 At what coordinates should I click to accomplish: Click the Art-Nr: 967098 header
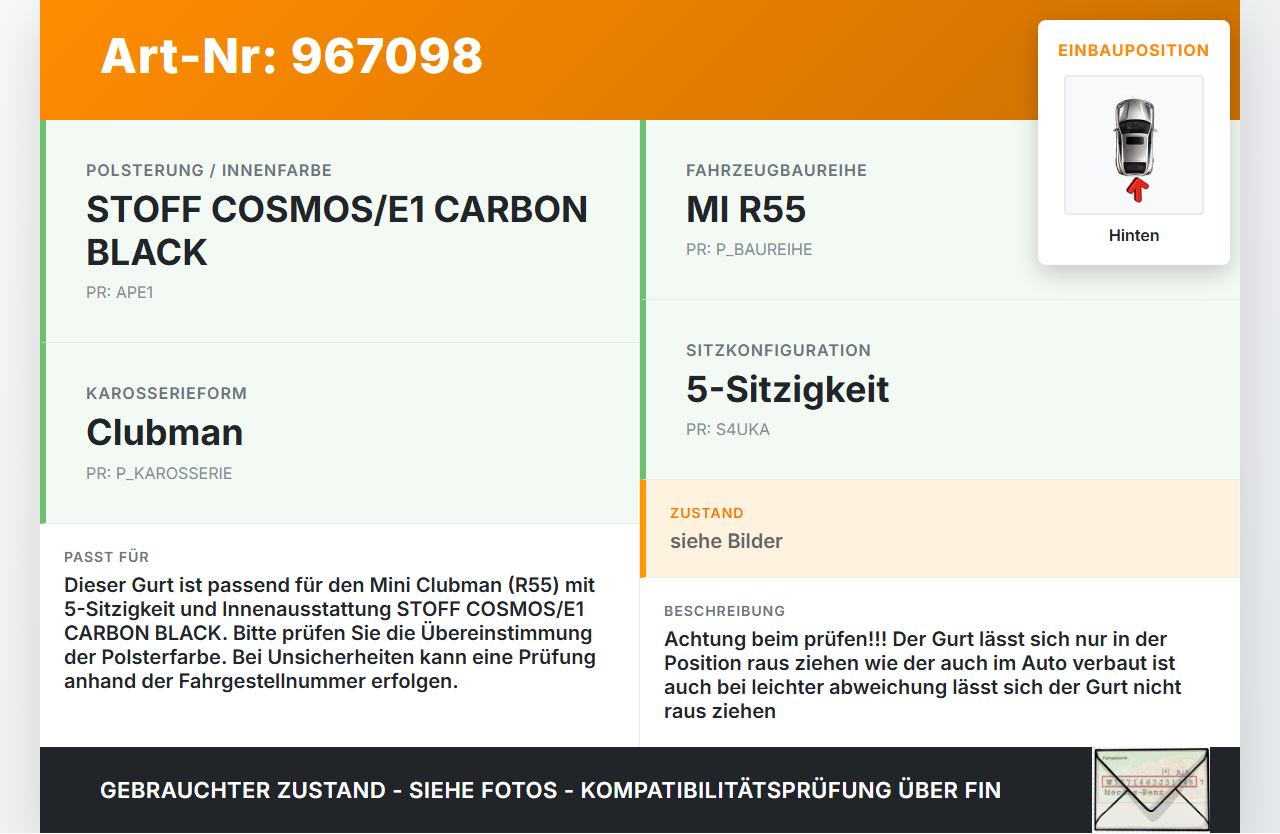click(291, 56)
